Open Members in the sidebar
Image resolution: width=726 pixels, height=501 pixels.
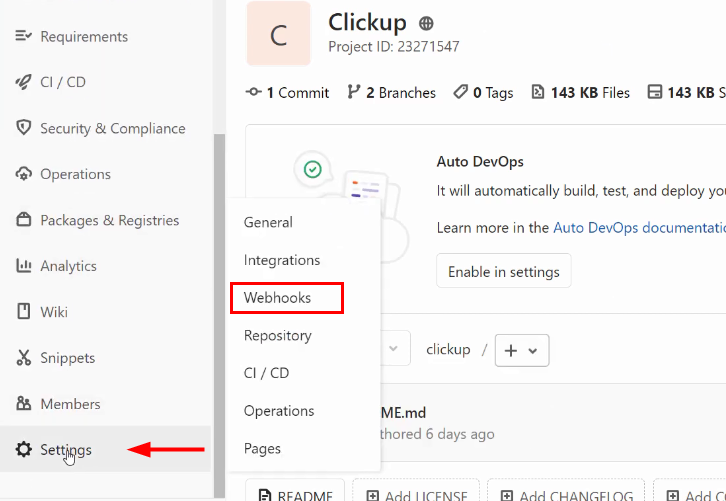[70, 404]
